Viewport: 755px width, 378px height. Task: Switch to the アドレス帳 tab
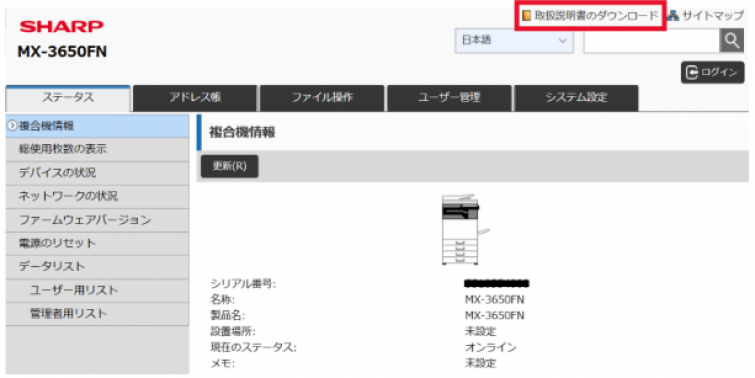195,98
